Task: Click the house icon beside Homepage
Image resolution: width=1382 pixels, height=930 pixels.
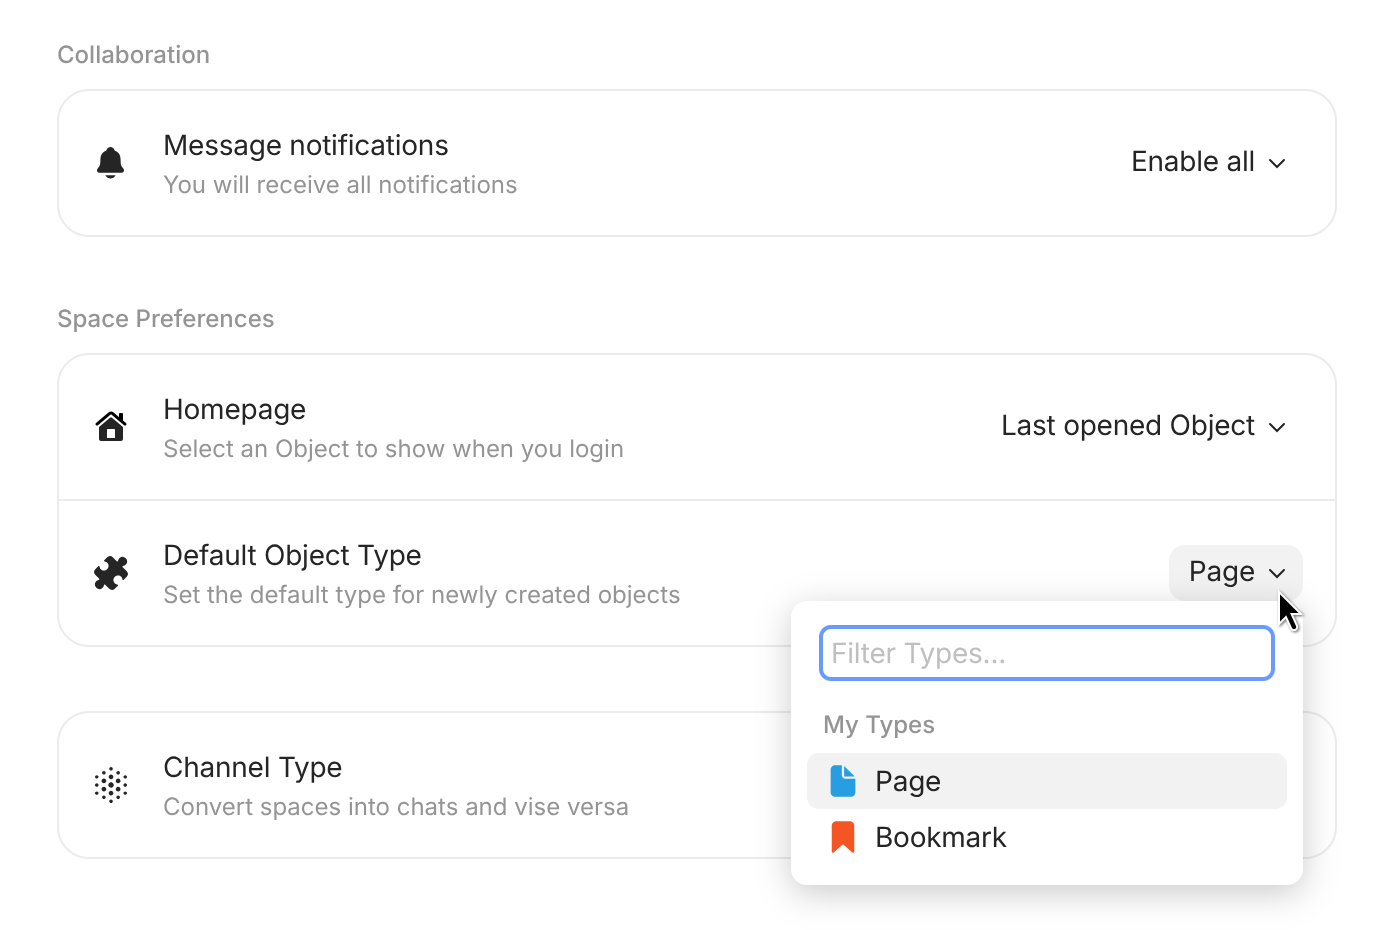Action: coord(111,426)
